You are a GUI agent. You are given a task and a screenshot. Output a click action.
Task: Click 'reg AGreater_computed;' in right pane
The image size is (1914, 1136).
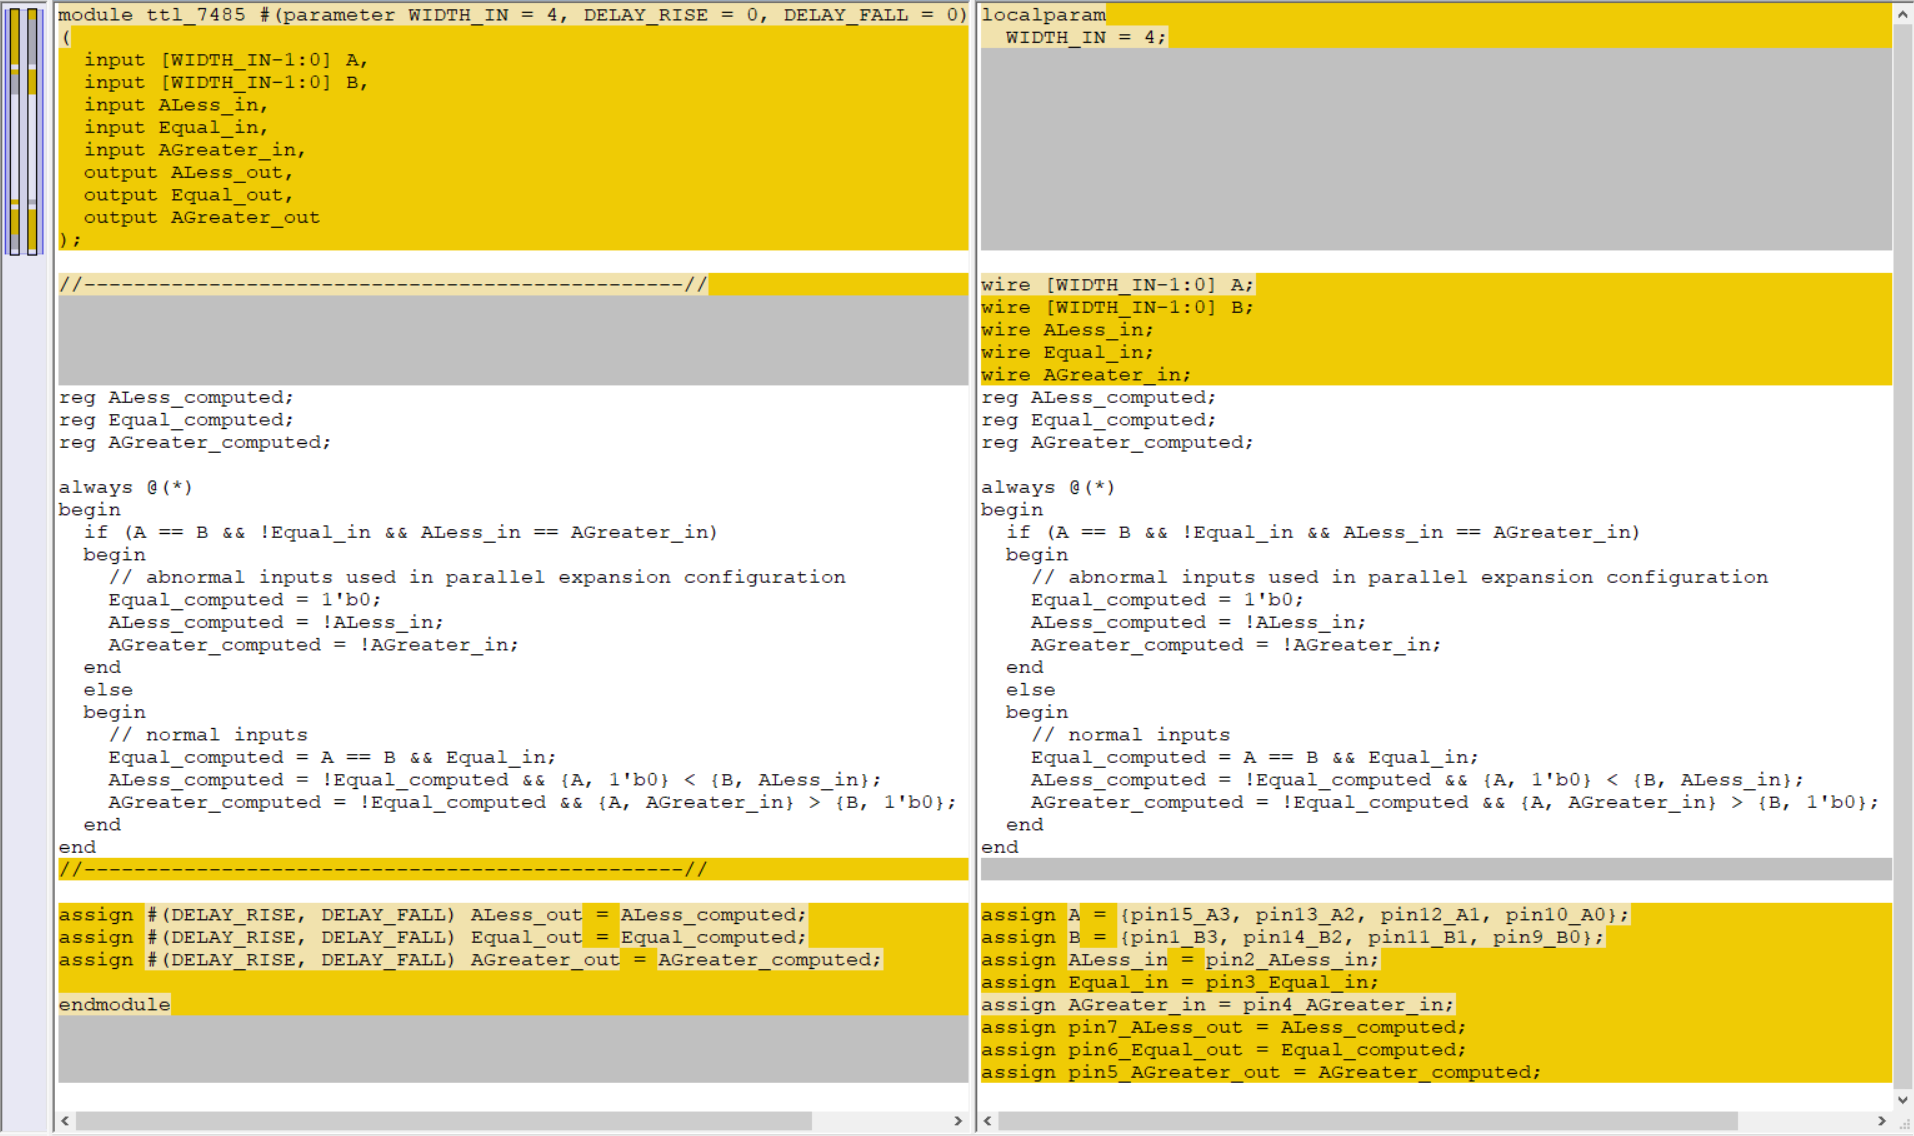tap(1117, 442)
